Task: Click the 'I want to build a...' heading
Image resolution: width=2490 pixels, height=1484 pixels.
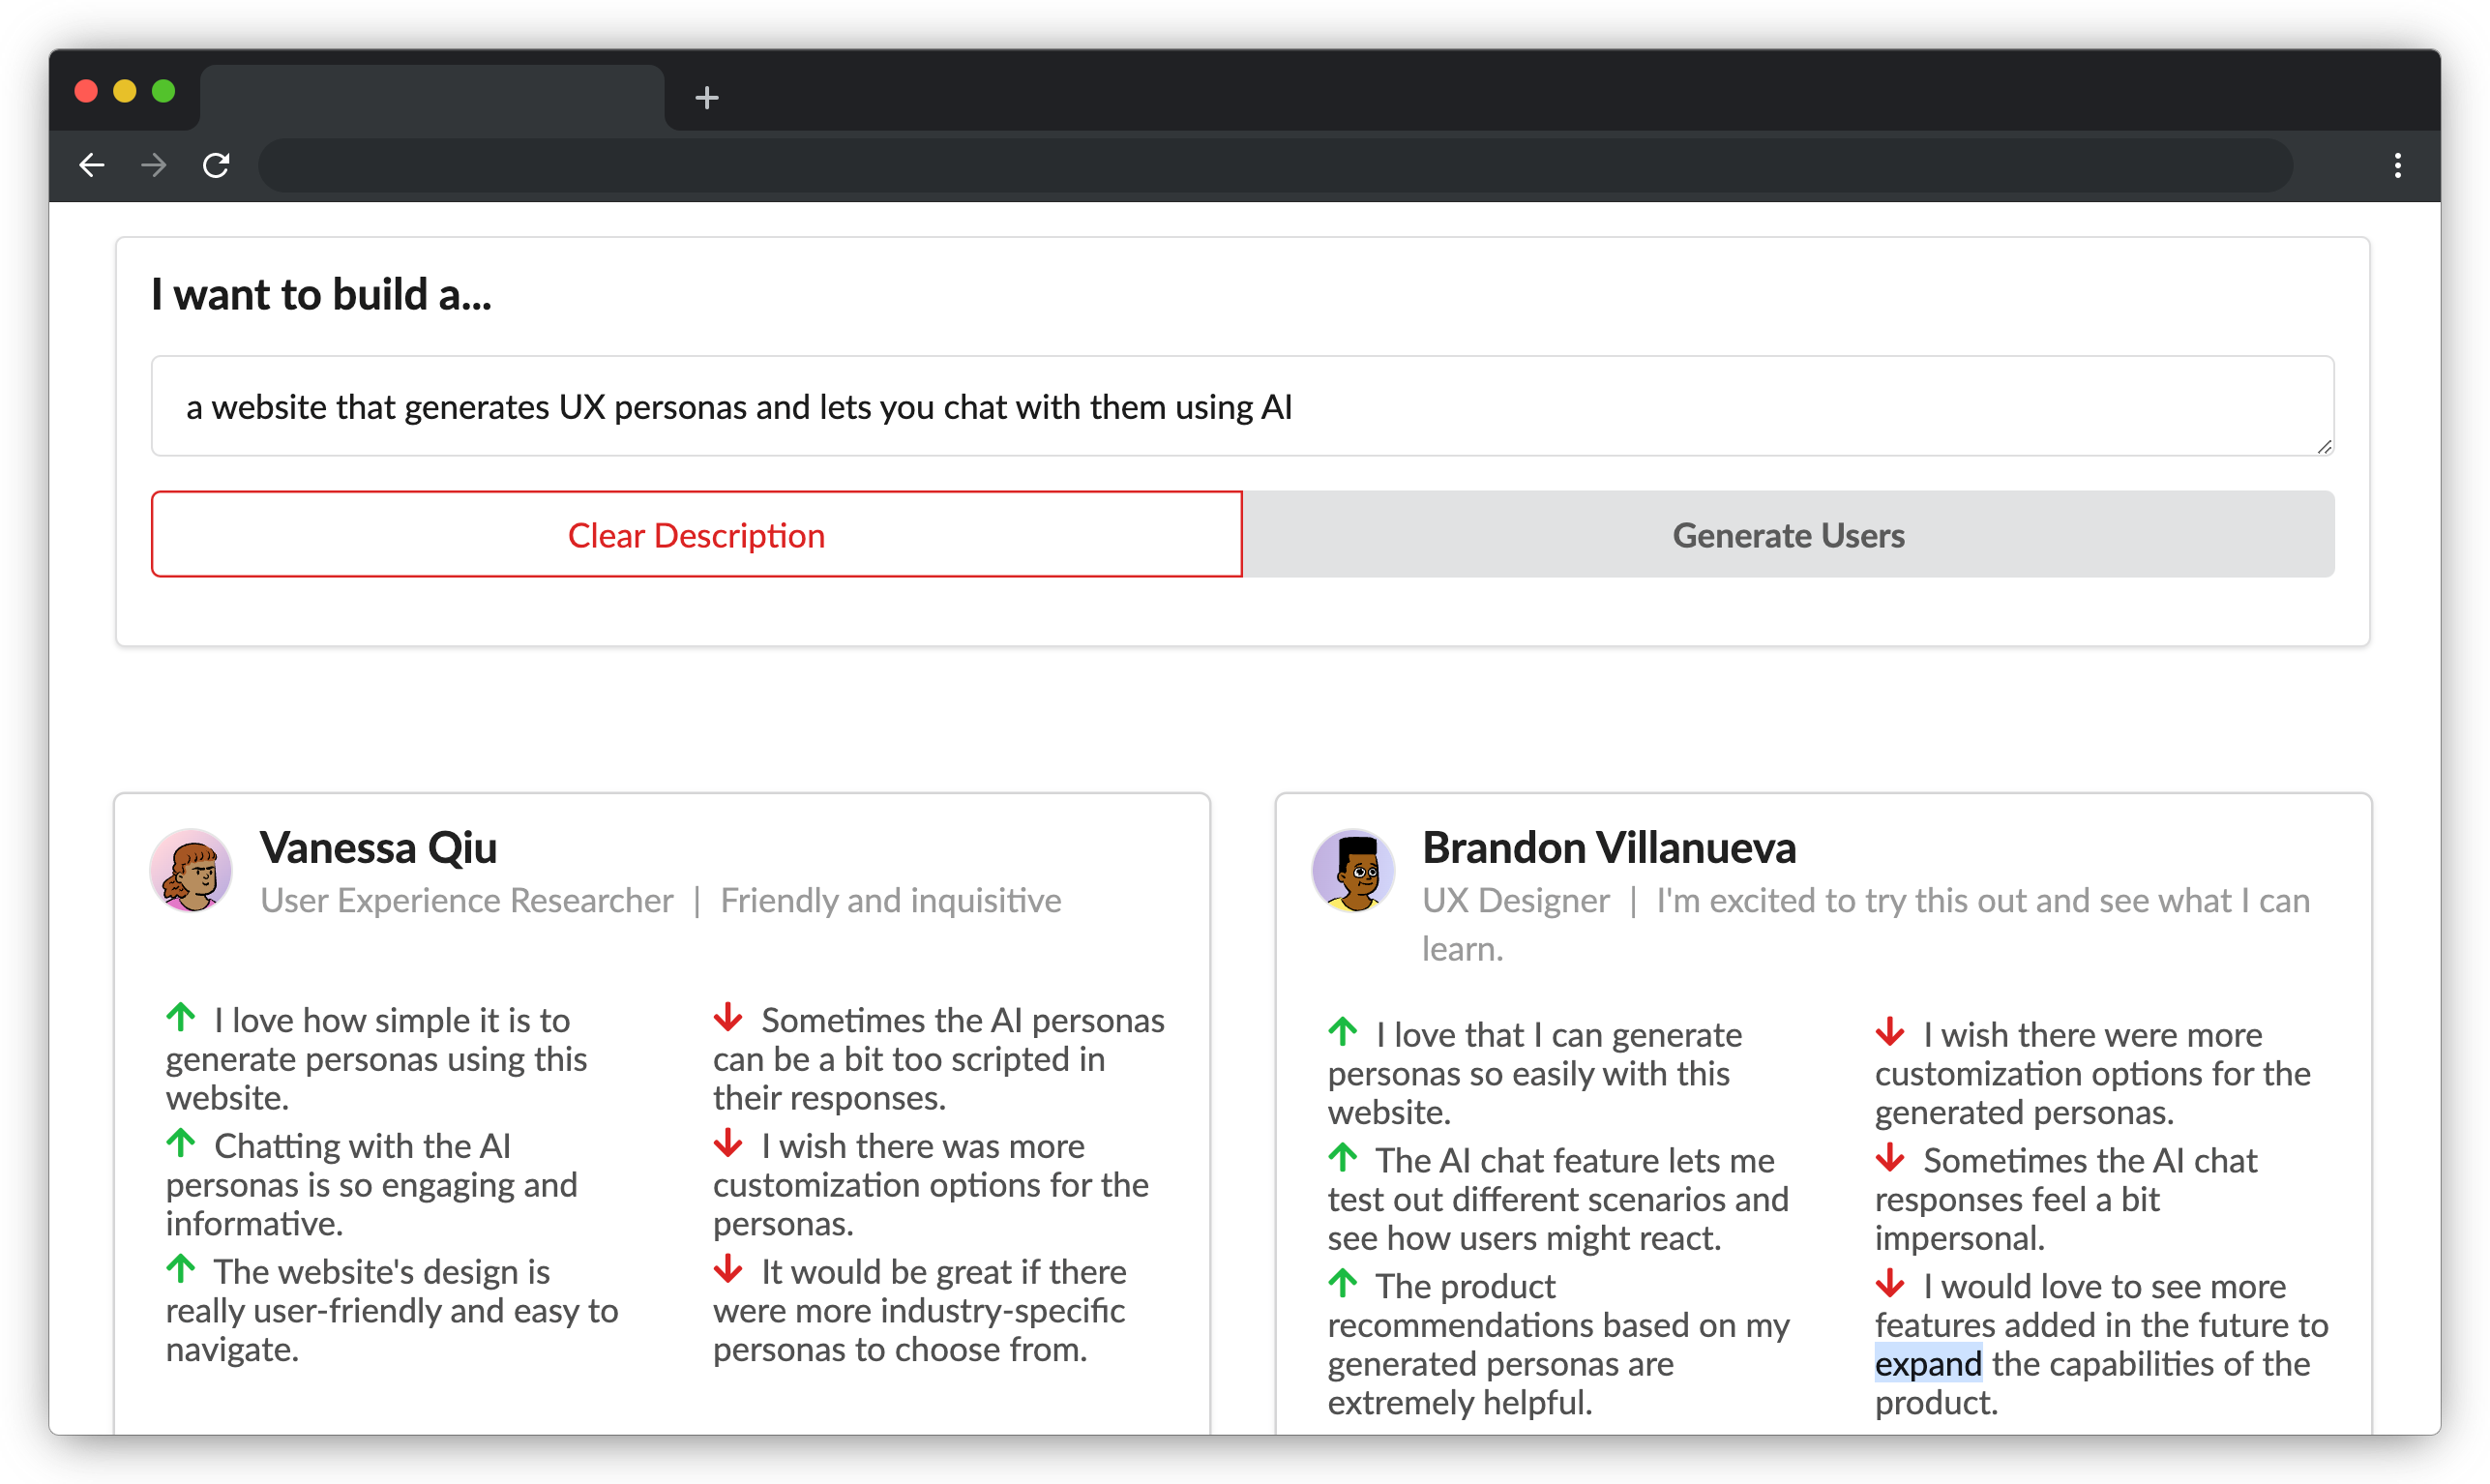Action: coord(321,294)
